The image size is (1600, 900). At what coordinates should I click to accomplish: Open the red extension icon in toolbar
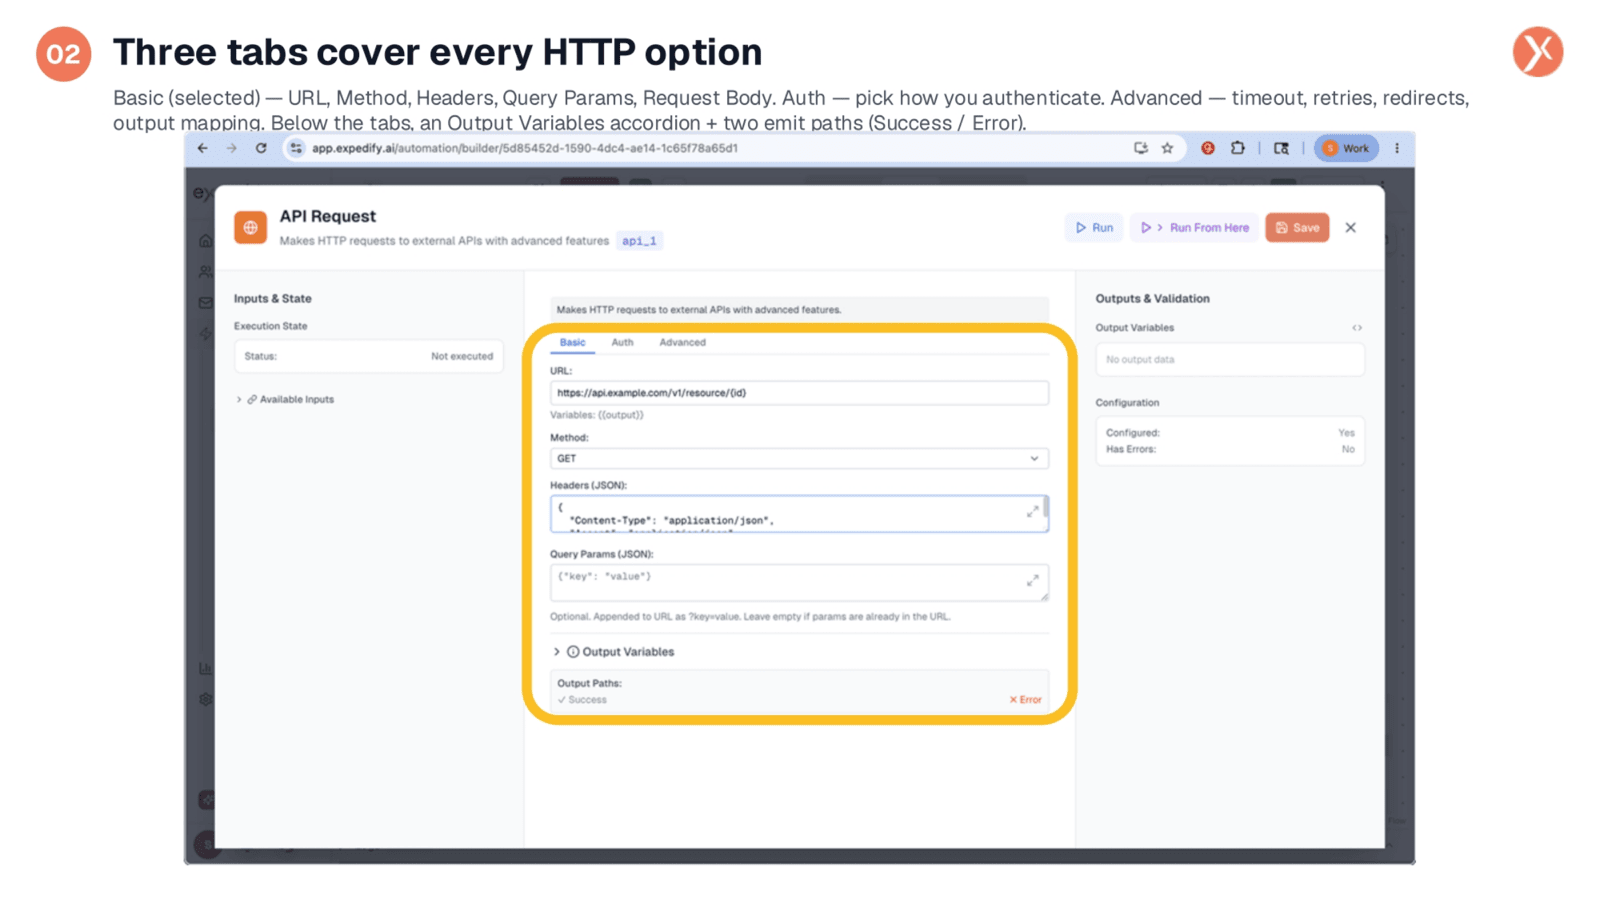tap(1208, 148)
